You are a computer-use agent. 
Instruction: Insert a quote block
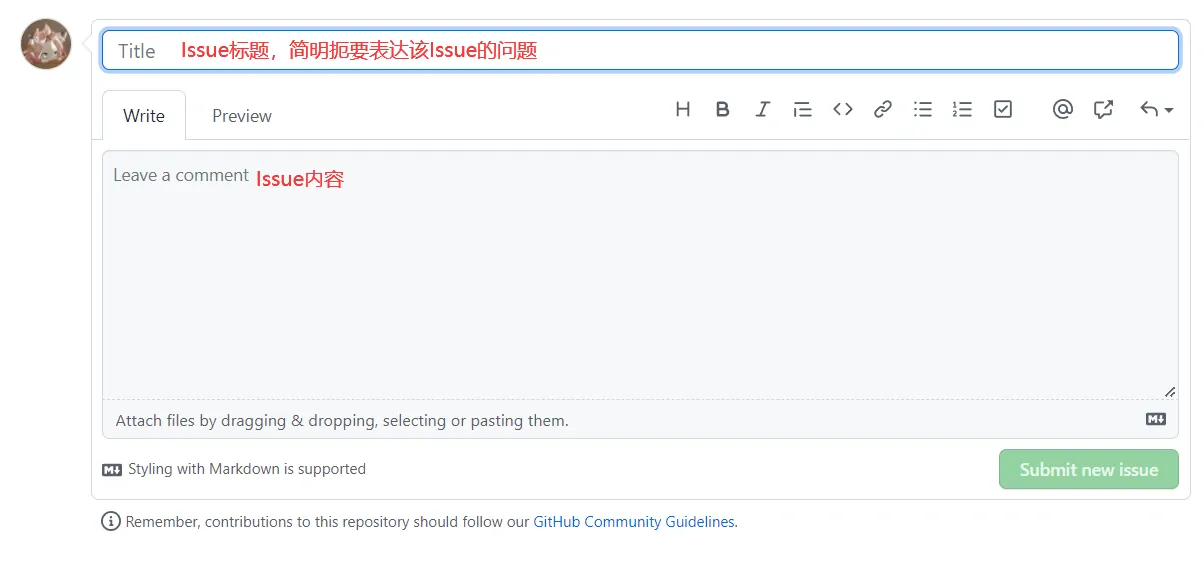[x=802, y=110]
